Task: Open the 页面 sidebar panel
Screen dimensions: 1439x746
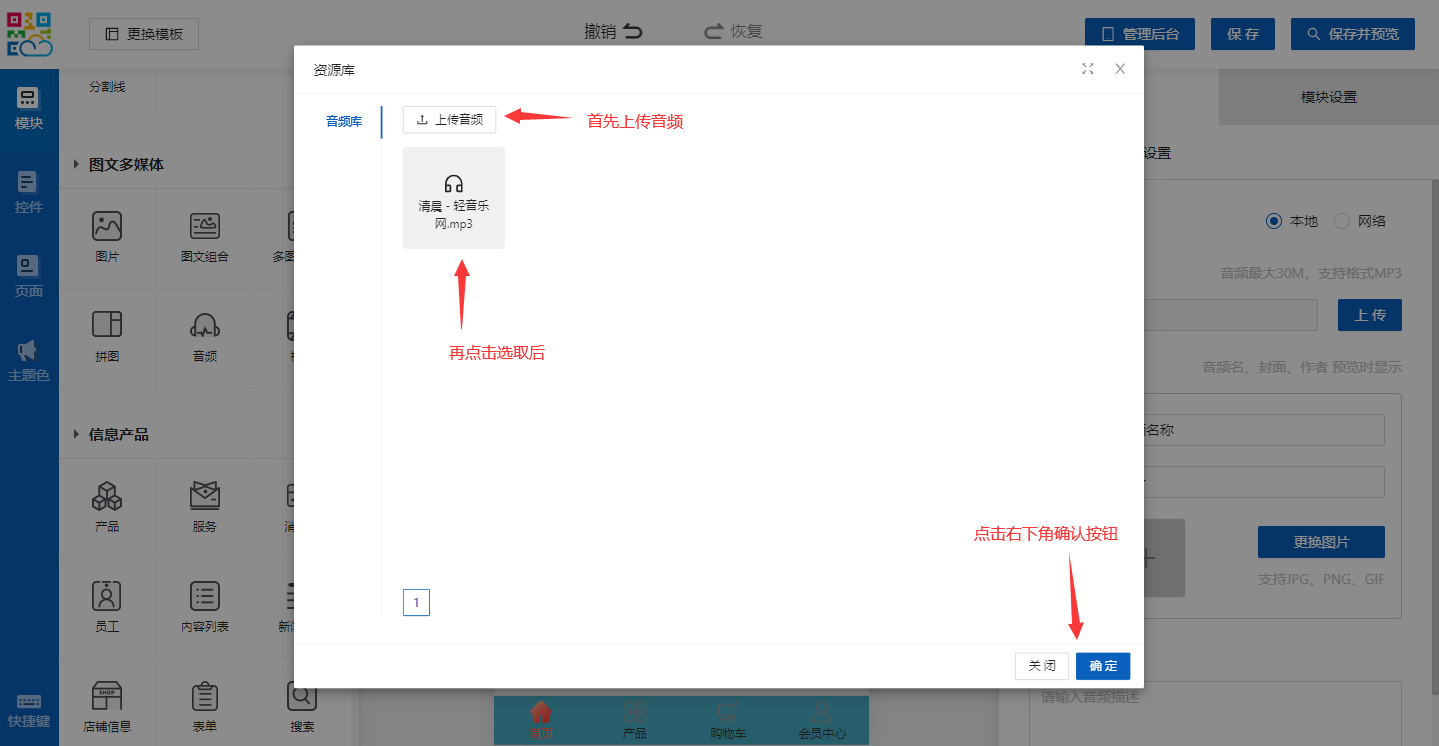Action: click(29, 277)
